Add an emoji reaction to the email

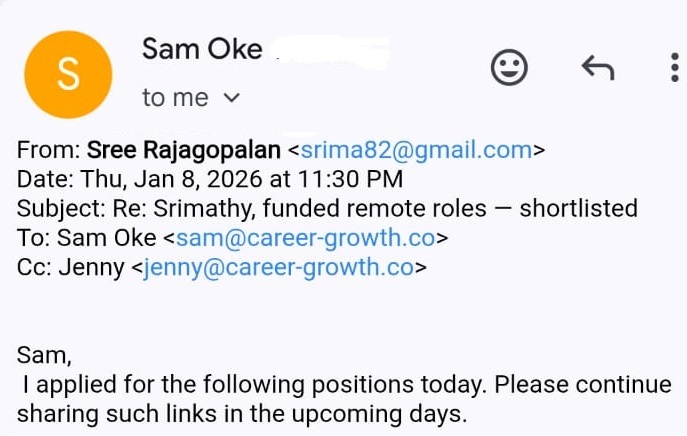click(510, 68)
